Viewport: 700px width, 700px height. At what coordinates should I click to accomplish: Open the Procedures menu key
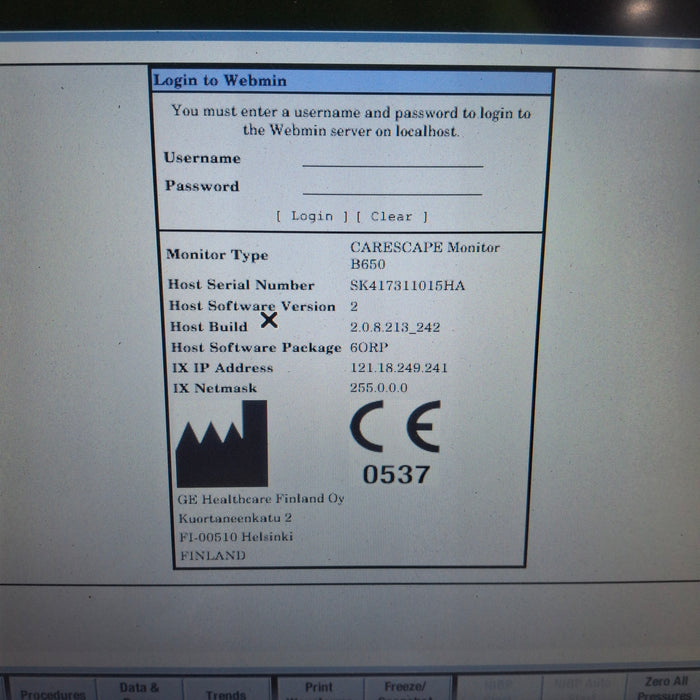(x=53, y=689)
